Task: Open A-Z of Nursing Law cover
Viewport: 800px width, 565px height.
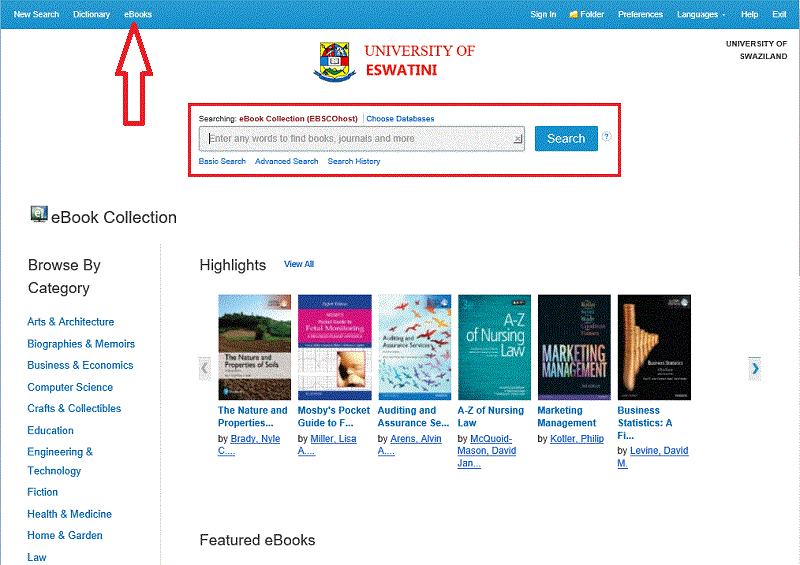Action: (494, 347)
